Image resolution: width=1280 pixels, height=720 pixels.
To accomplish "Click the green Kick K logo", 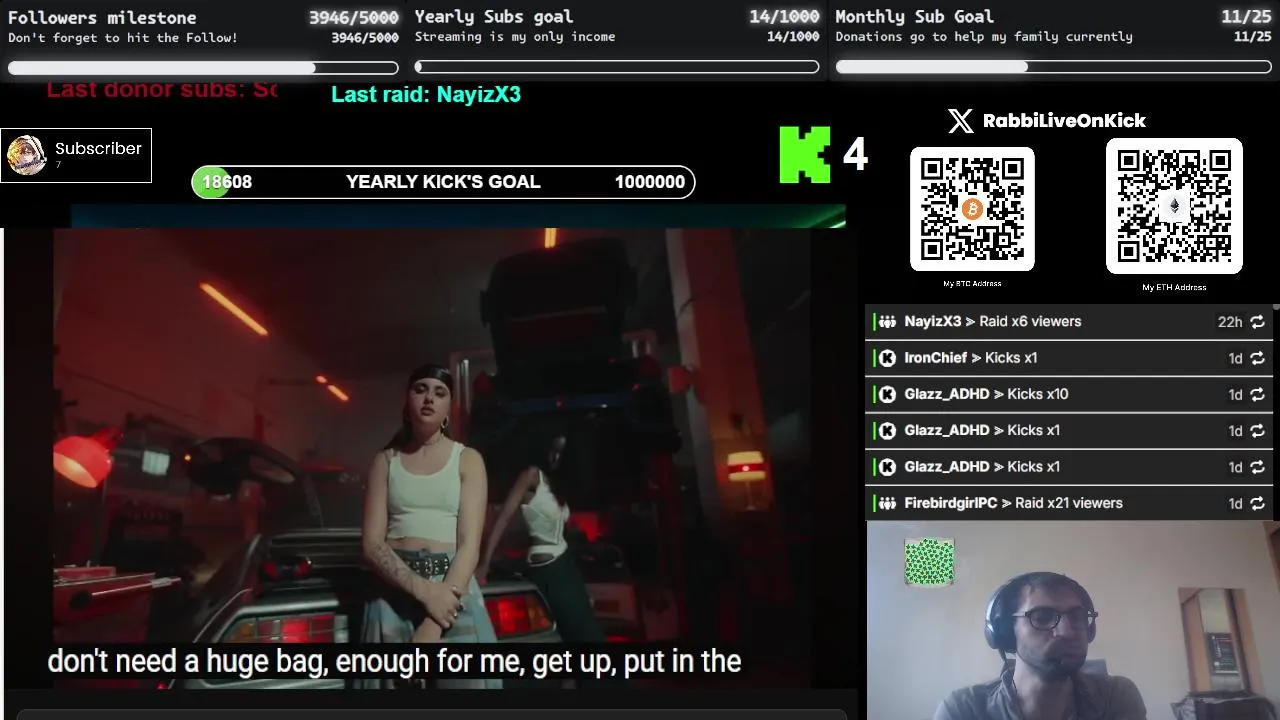I will coord(805,154).
